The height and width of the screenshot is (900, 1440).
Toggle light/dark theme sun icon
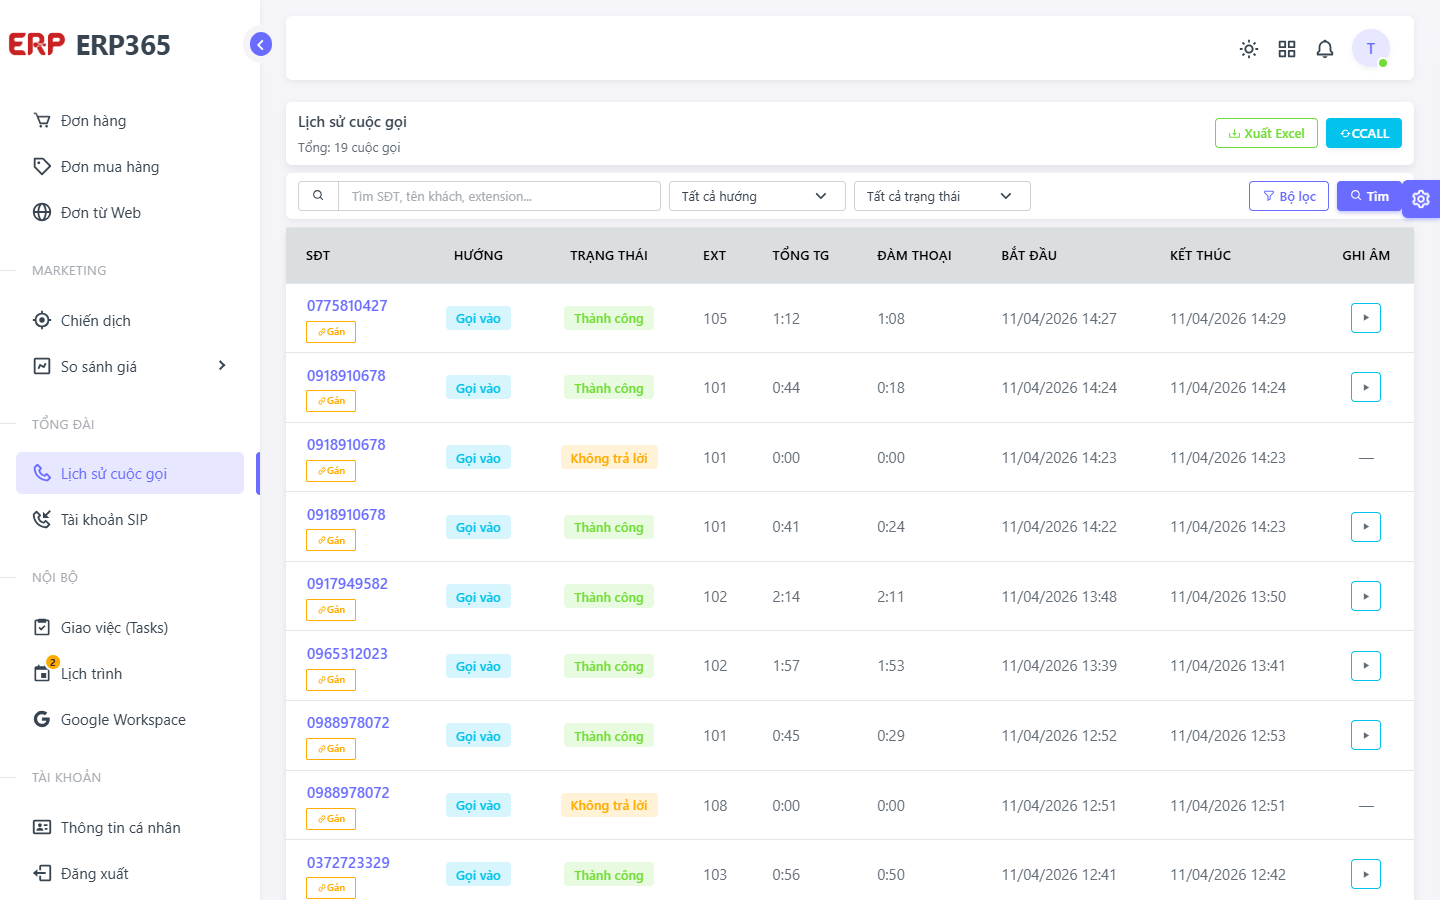(x=1249, y=49)
